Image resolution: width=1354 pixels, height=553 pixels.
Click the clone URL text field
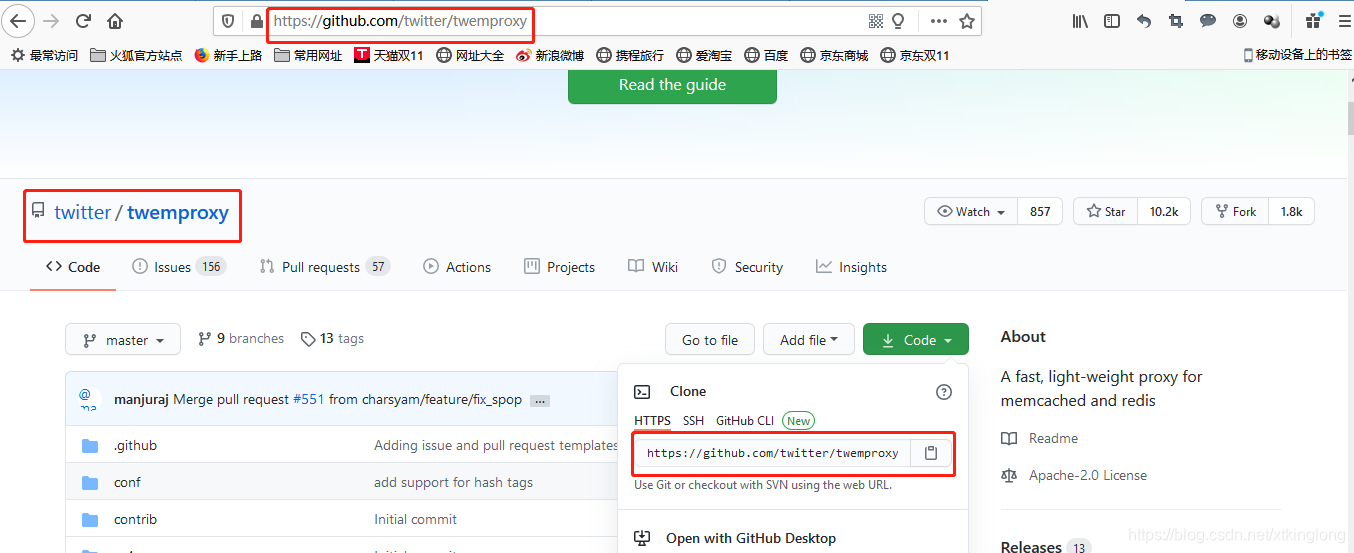pyautogui.click(x=772, y=453)
